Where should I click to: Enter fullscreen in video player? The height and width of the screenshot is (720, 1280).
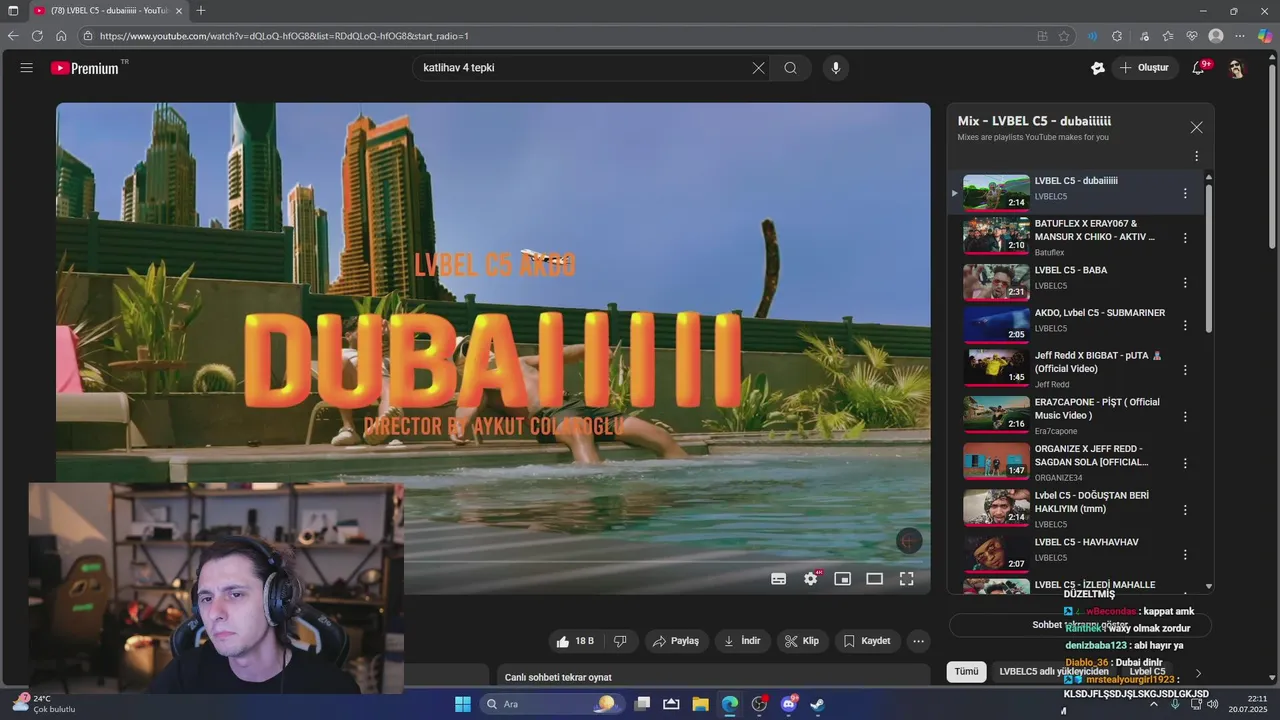pyautogui.click(x=907, y=579)
